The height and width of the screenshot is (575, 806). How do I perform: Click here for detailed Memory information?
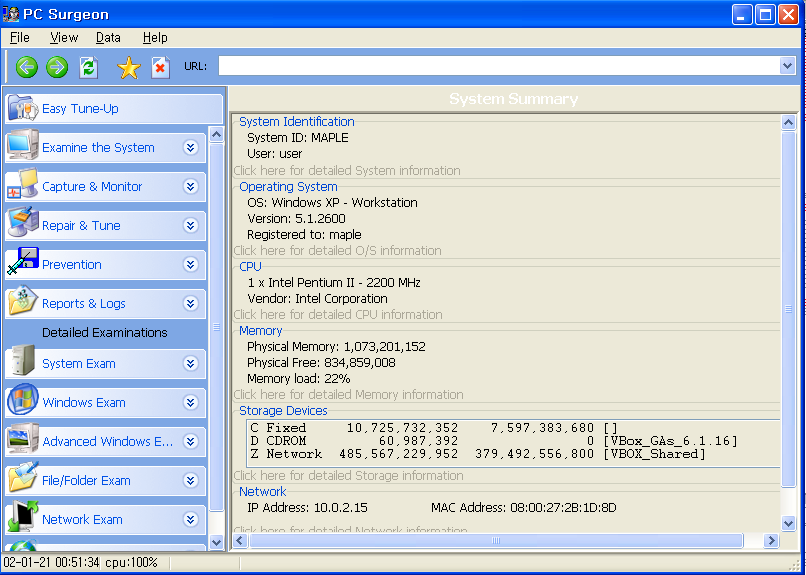pos(348,395)
